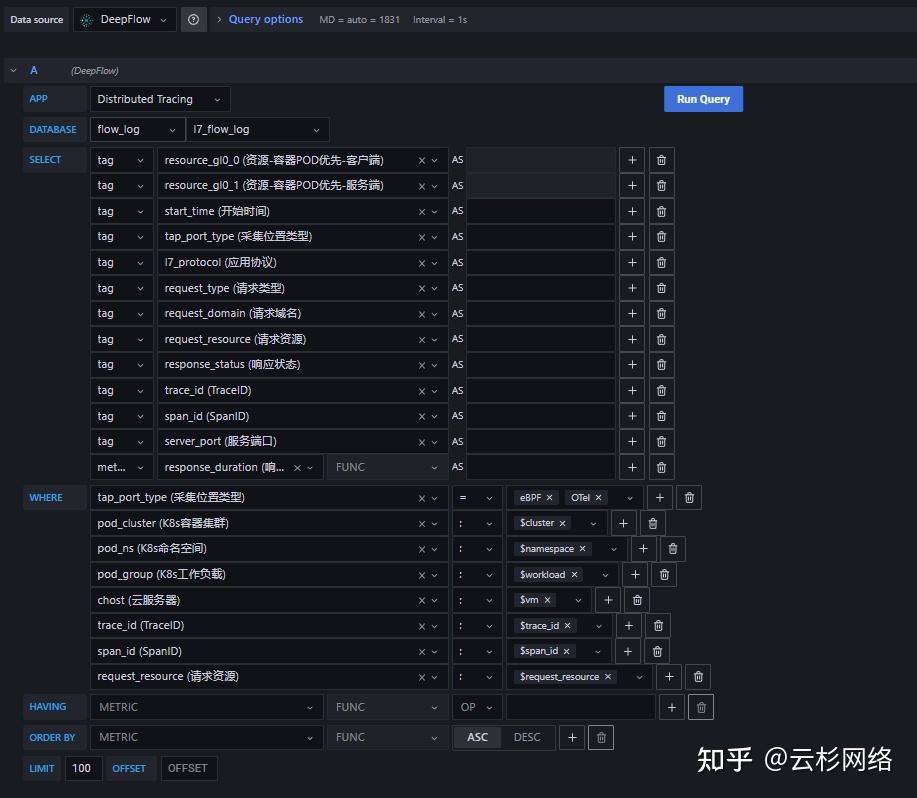Open the Distributed Tracing APP dropdown
917x798 pixels.
pyautogui.click(x=159, y=99)
